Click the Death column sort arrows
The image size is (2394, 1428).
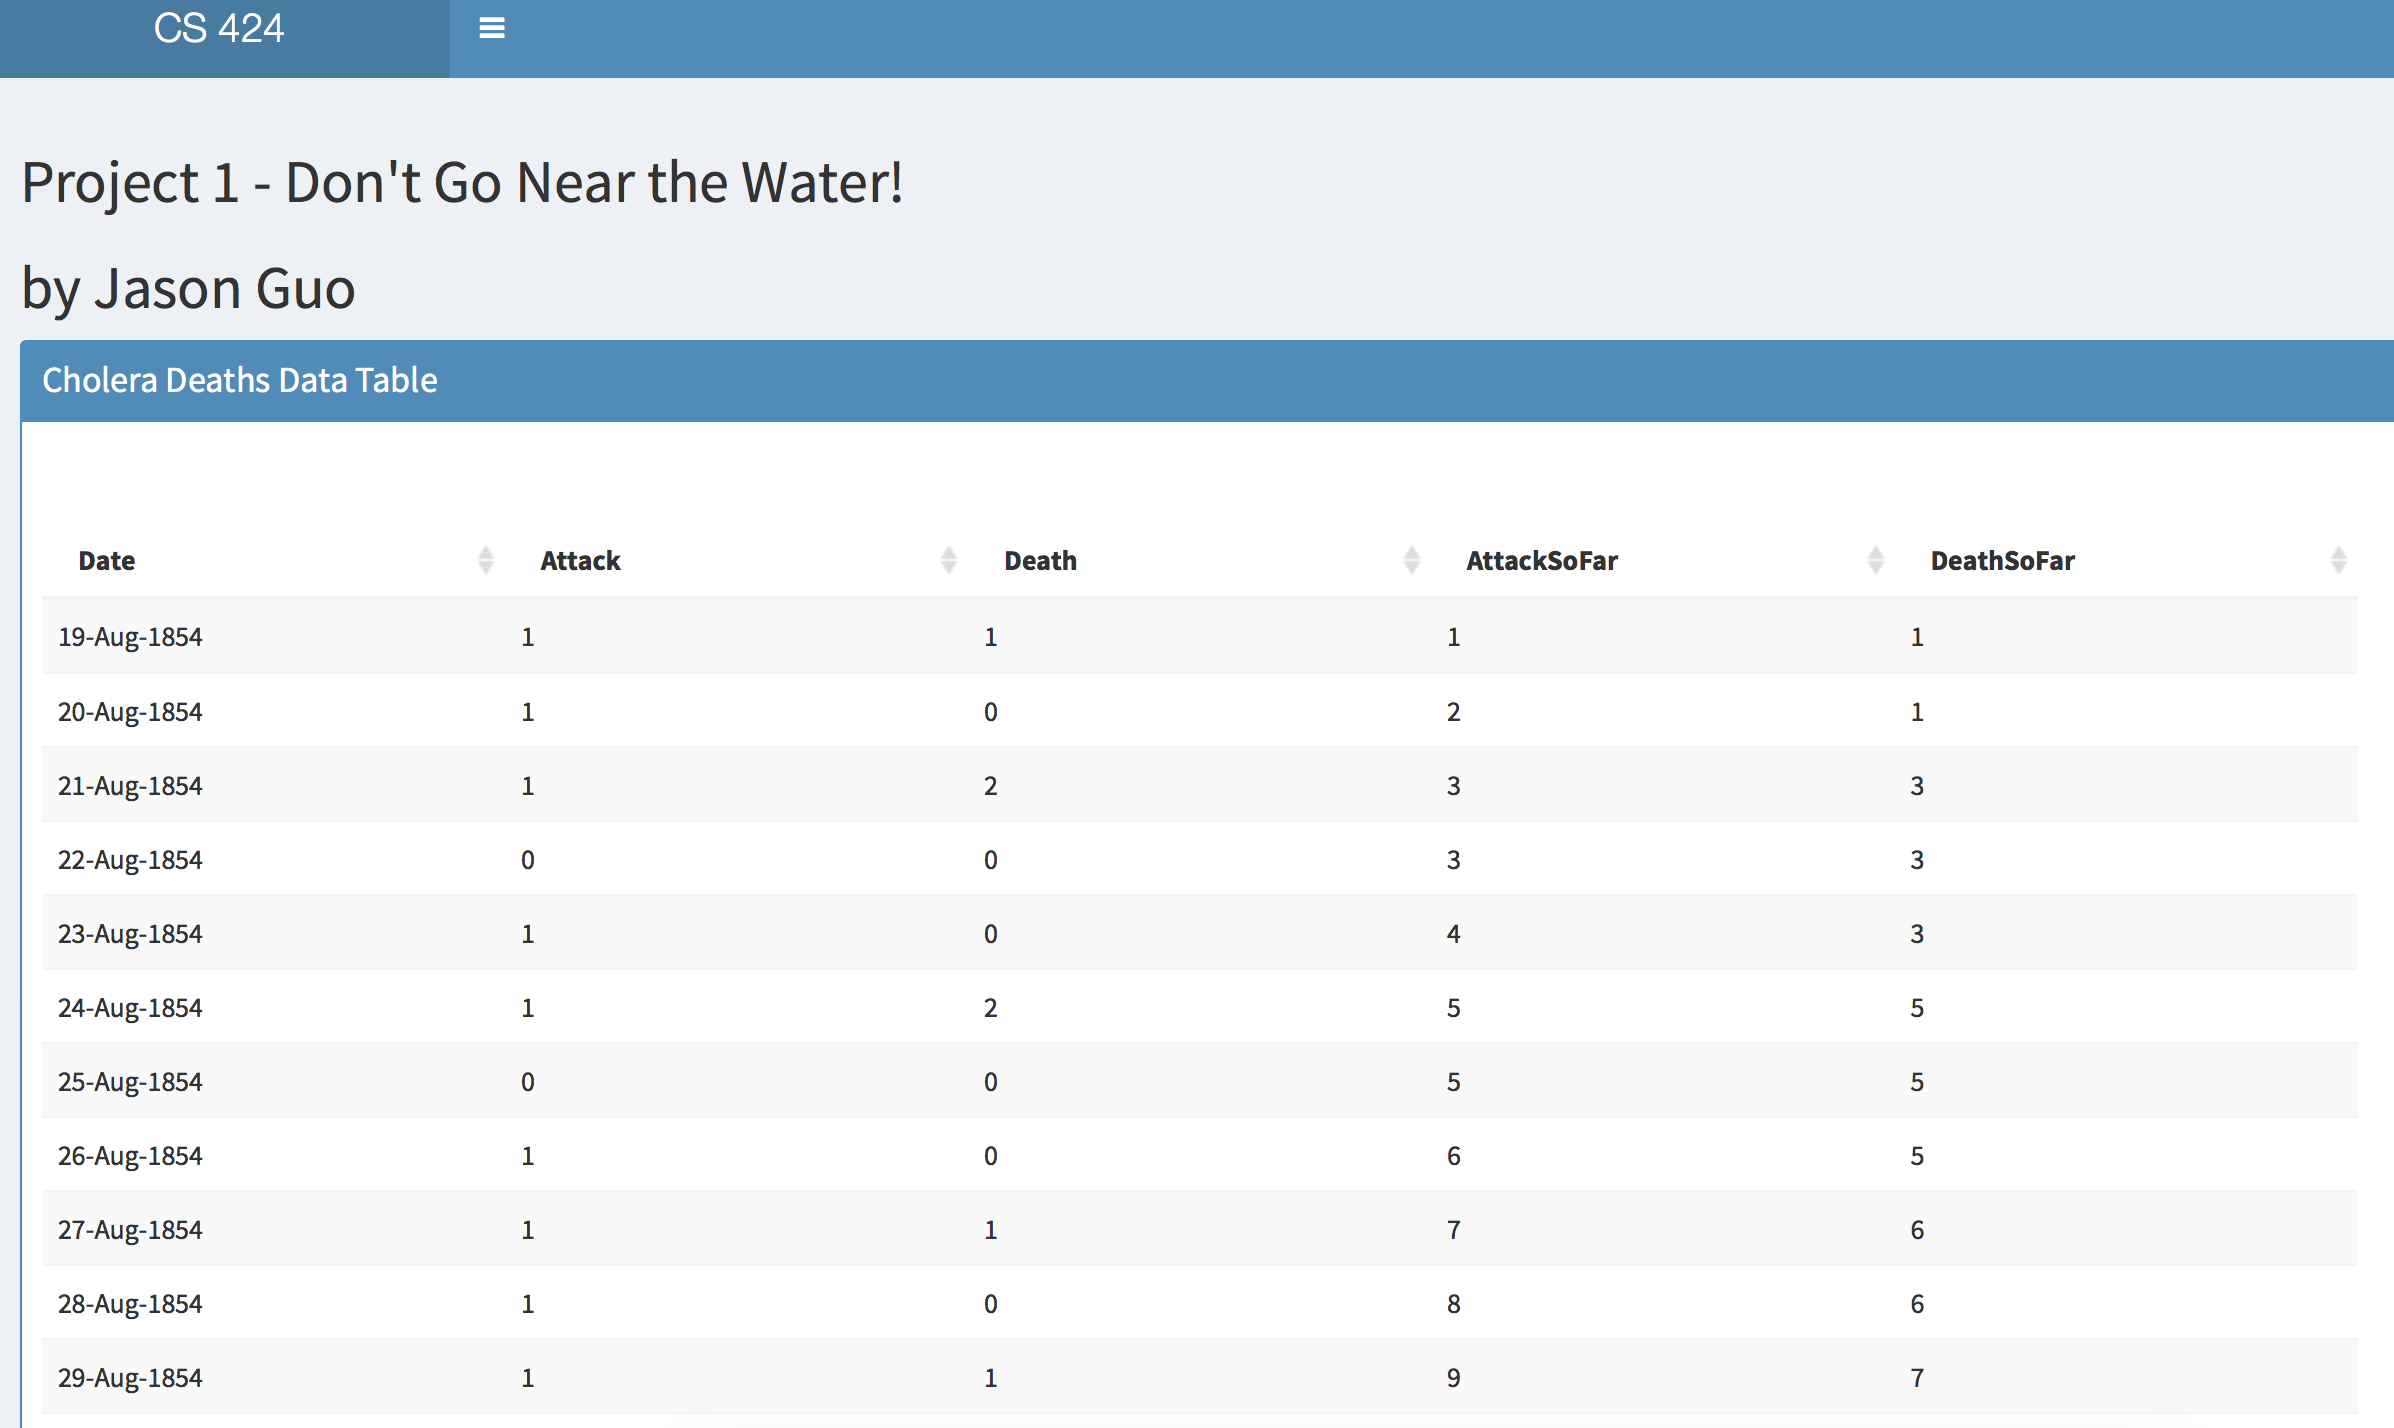click(1412, 560)
